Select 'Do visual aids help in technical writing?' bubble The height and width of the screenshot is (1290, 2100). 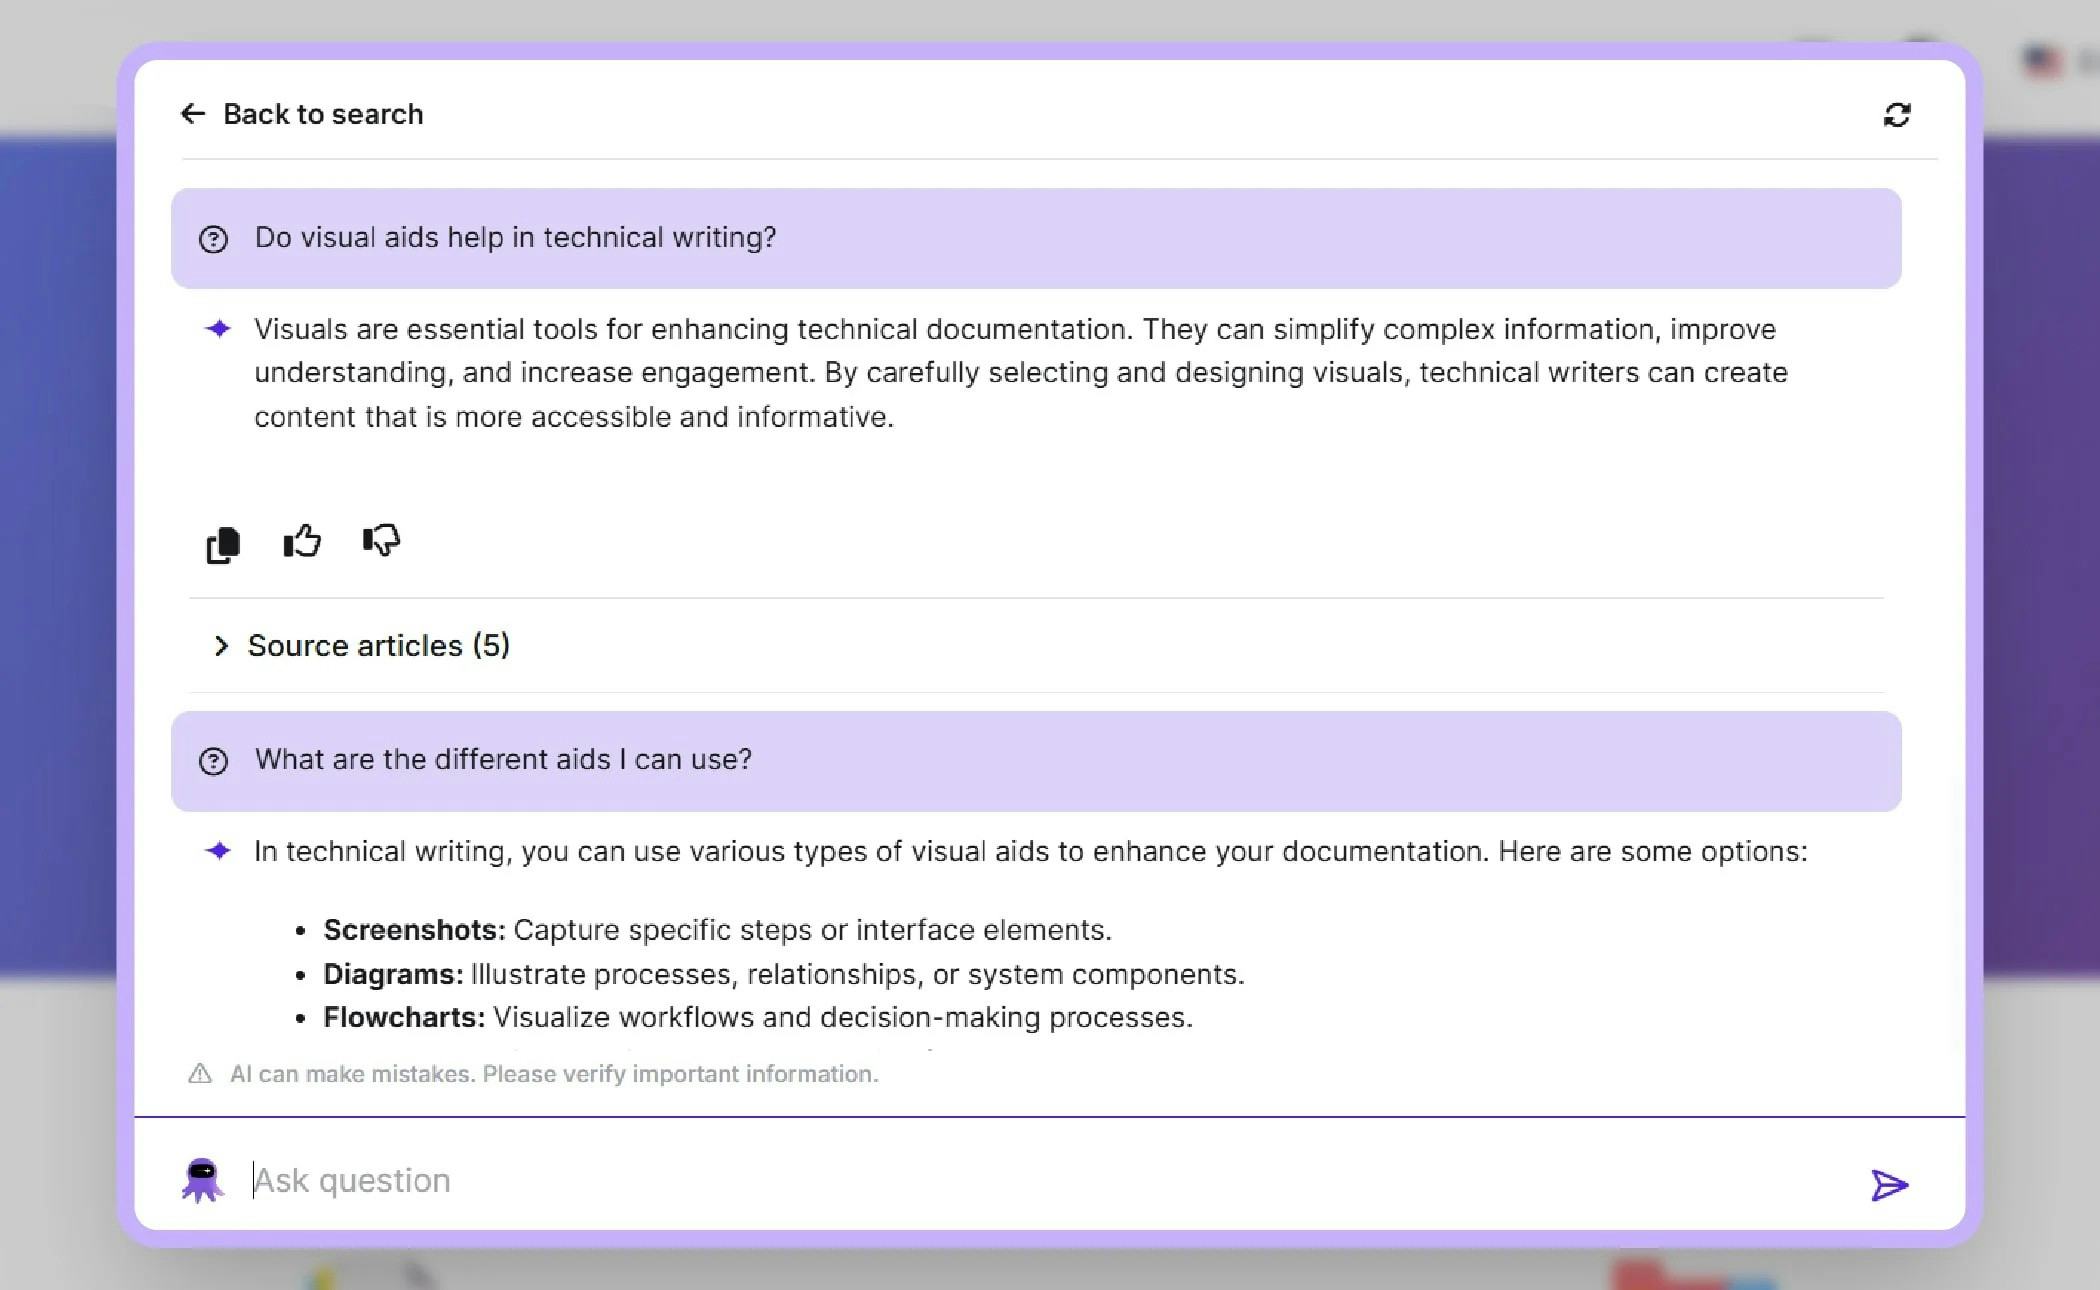tap(1035, 238)
